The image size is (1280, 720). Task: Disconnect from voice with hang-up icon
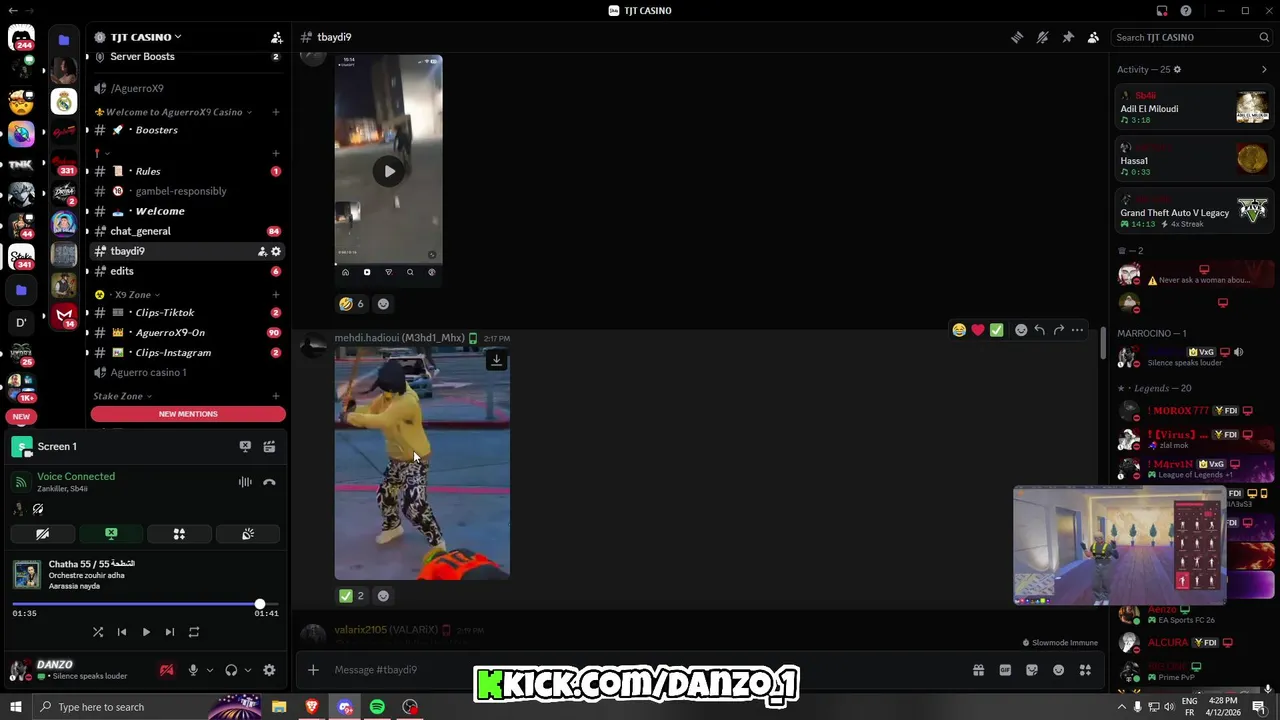pyautogui.click(x=269, y=482)
